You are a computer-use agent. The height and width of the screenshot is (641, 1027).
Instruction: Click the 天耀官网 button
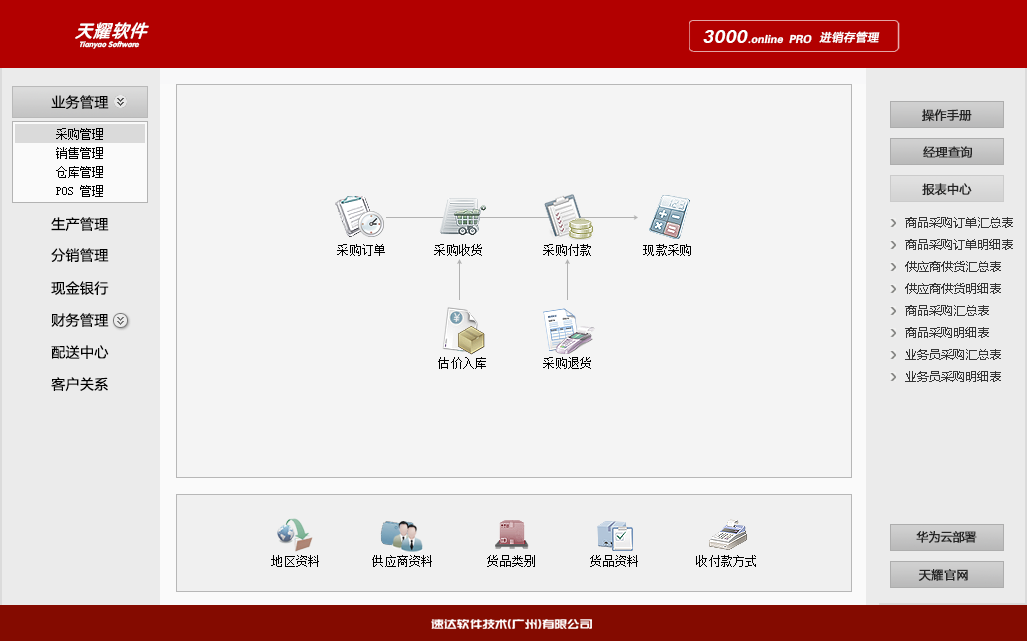click(946, 575)
